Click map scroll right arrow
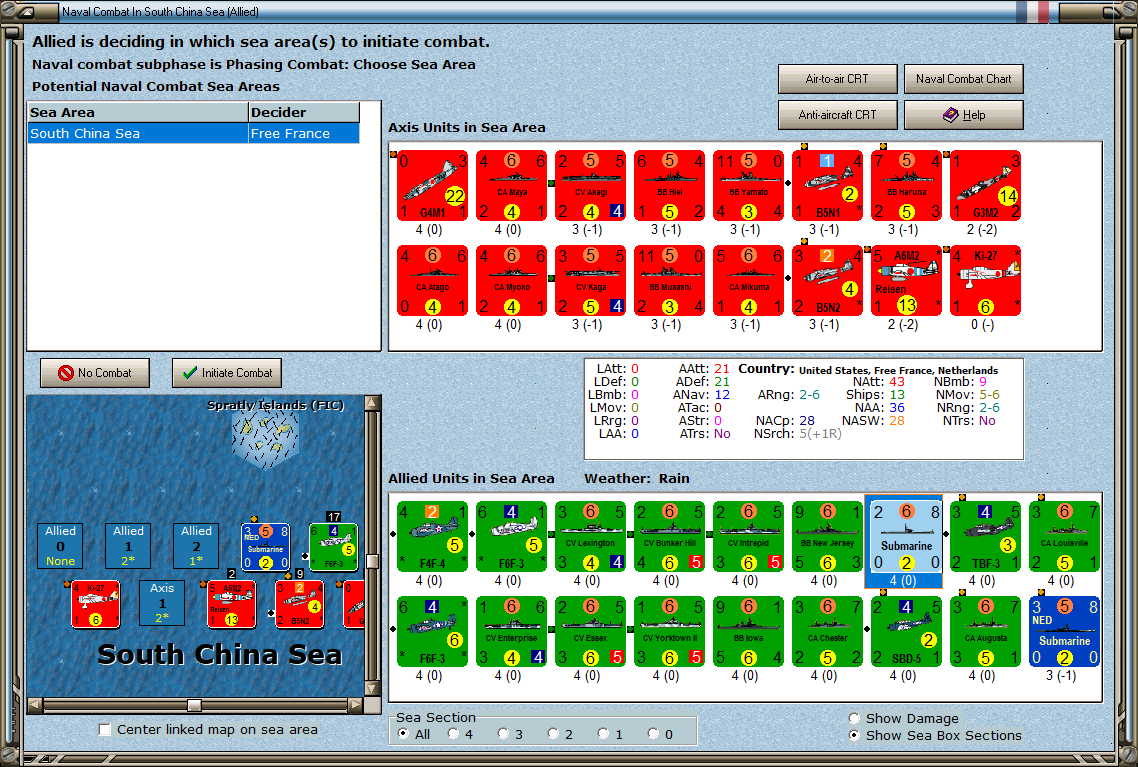The height and width of the screenshot is (767, 1138). (x=356, y=704)
